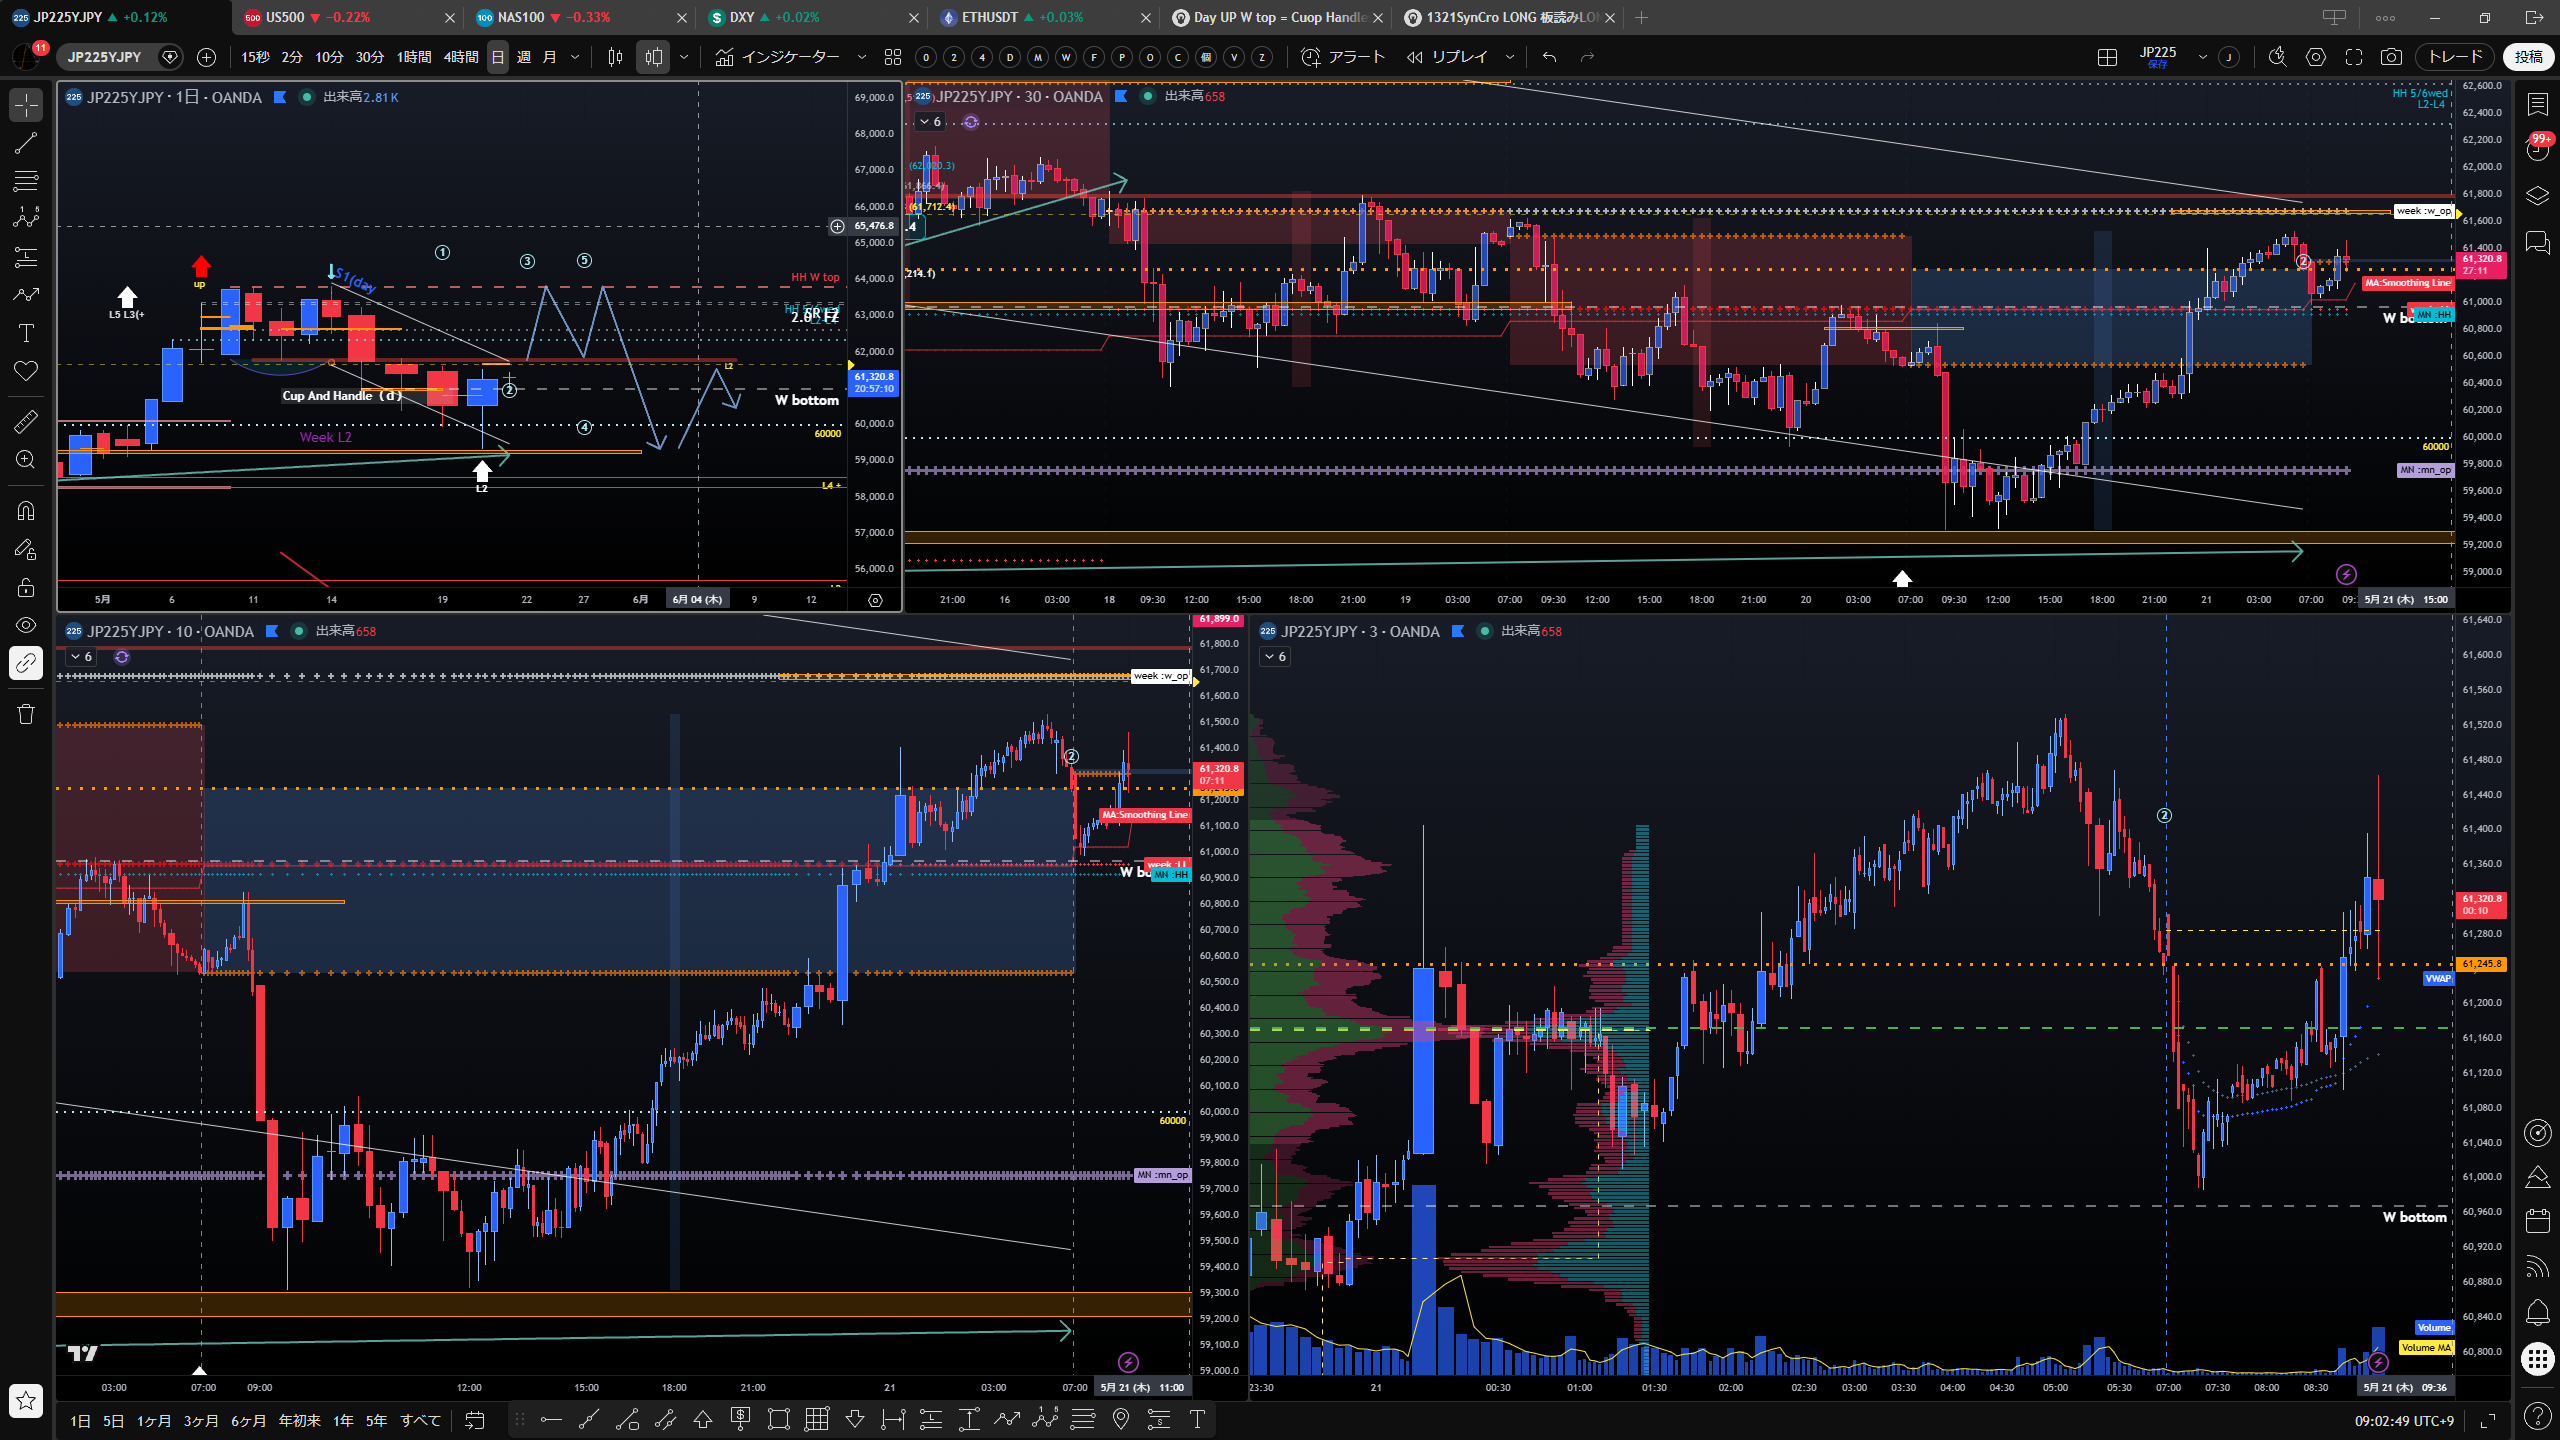Open the JP225 saved layout dropdown
The width and height of the screenshot is (2560, 1440).
tap(2202, 57)
